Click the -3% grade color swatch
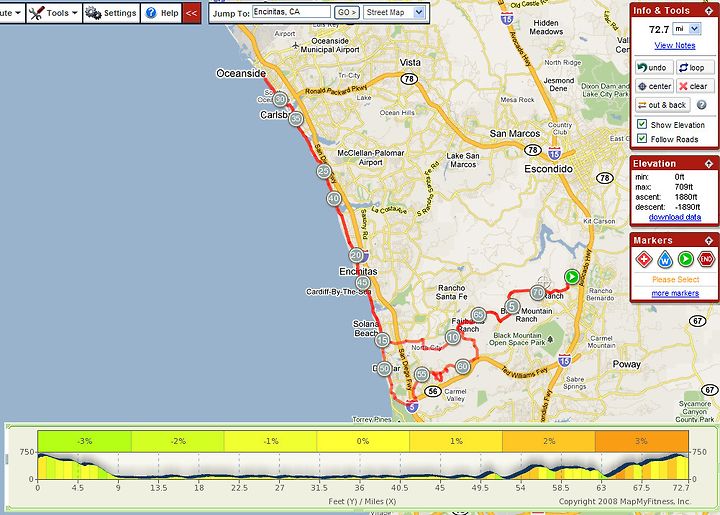The width and height of the screenshot is (720, 515). pos(84,441)
